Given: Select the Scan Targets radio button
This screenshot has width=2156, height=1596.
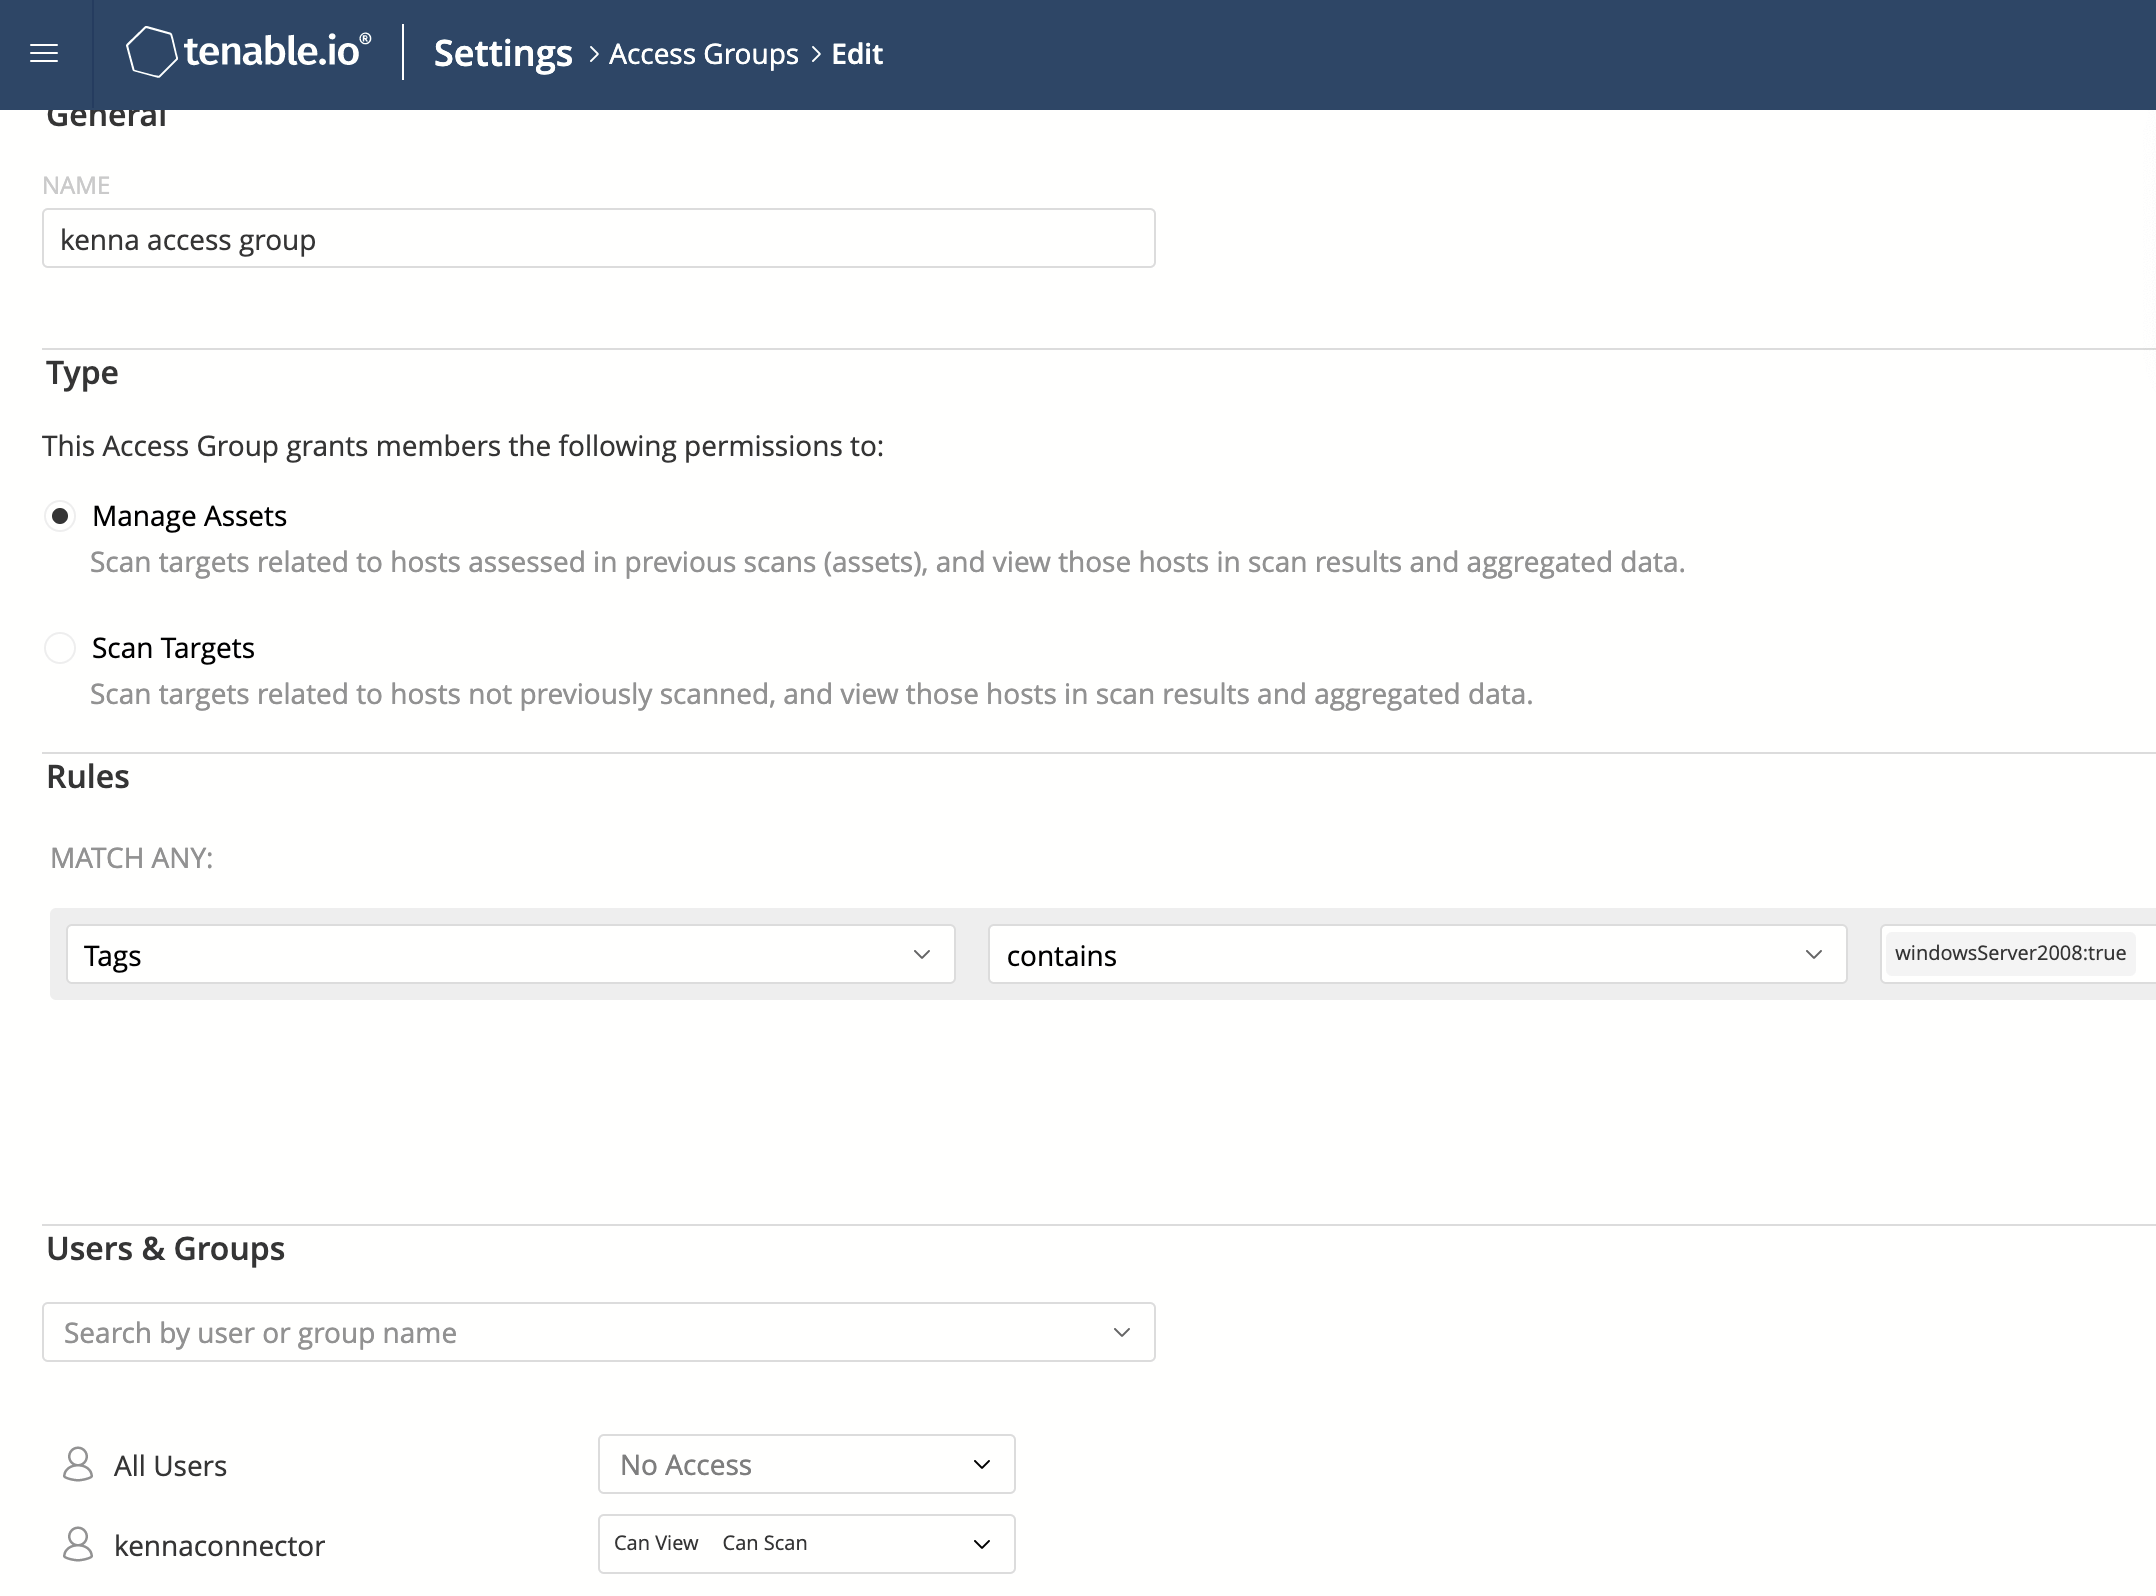Looking at the screenshot, I should [x=60, y=648].
